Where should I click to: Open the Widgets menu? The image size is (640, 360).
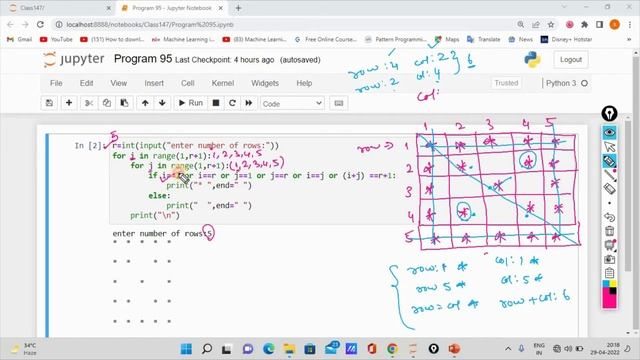(x=265, y=83)
